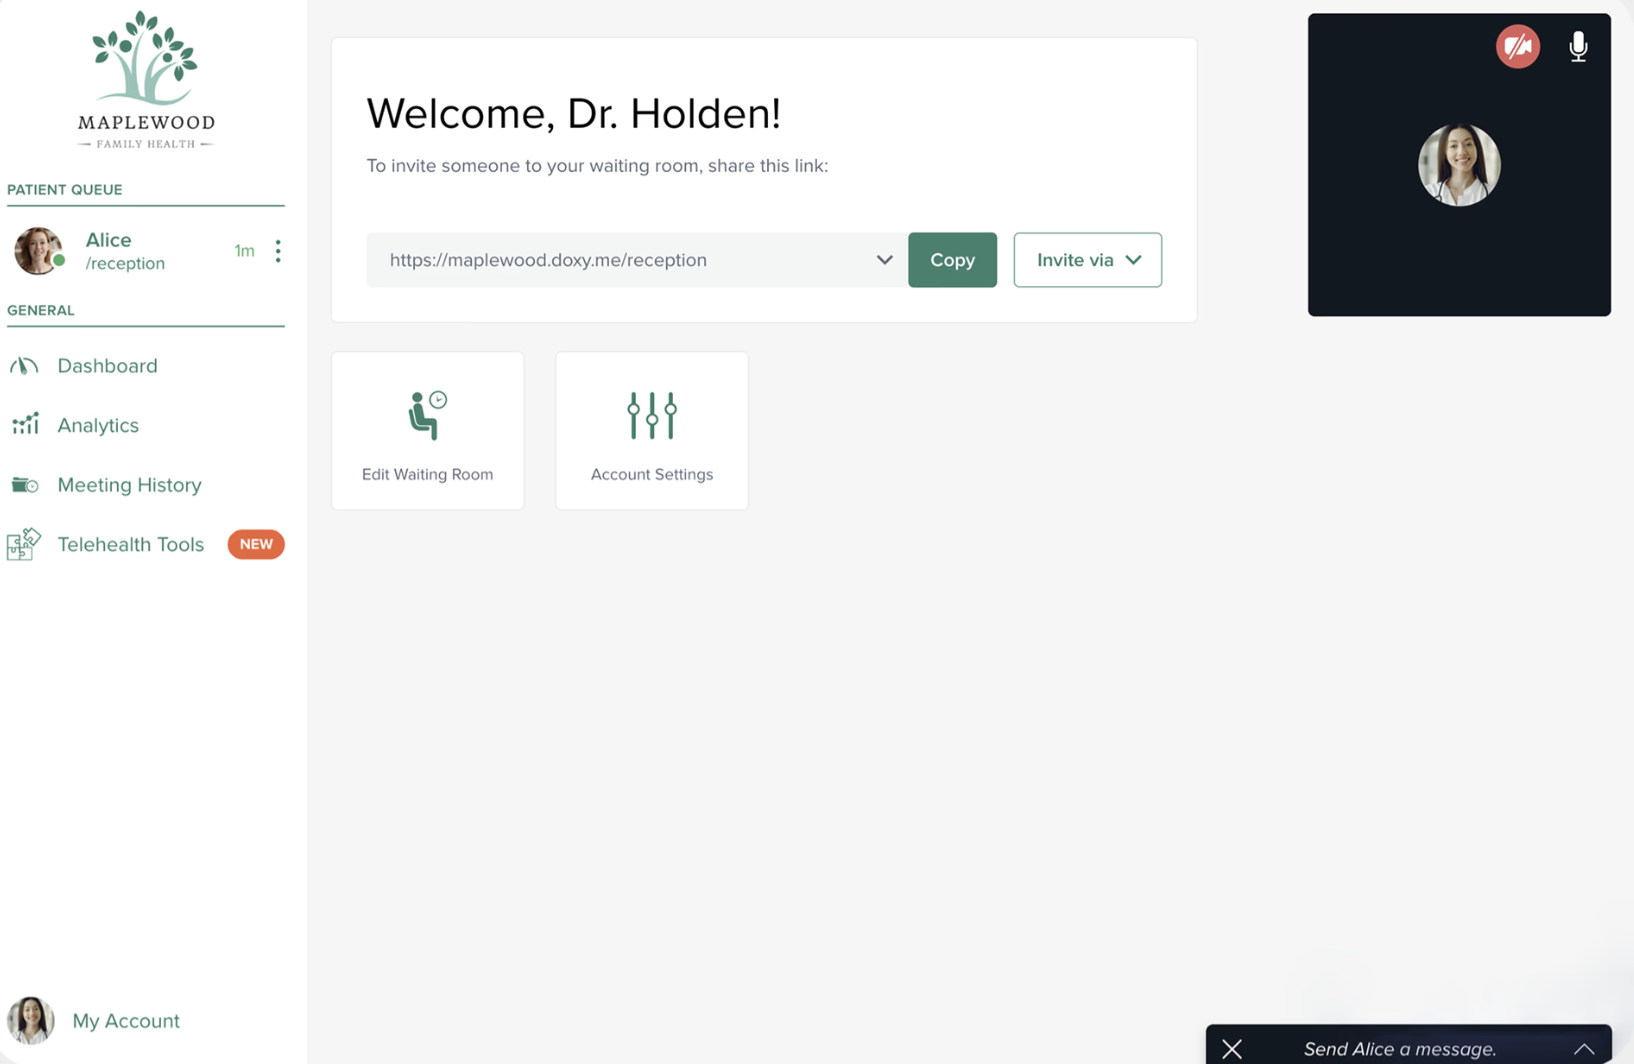Viewport: 1634px width, 1064px height.
Task: Go to Analytics in sidebar
Action: pos(98,425)
